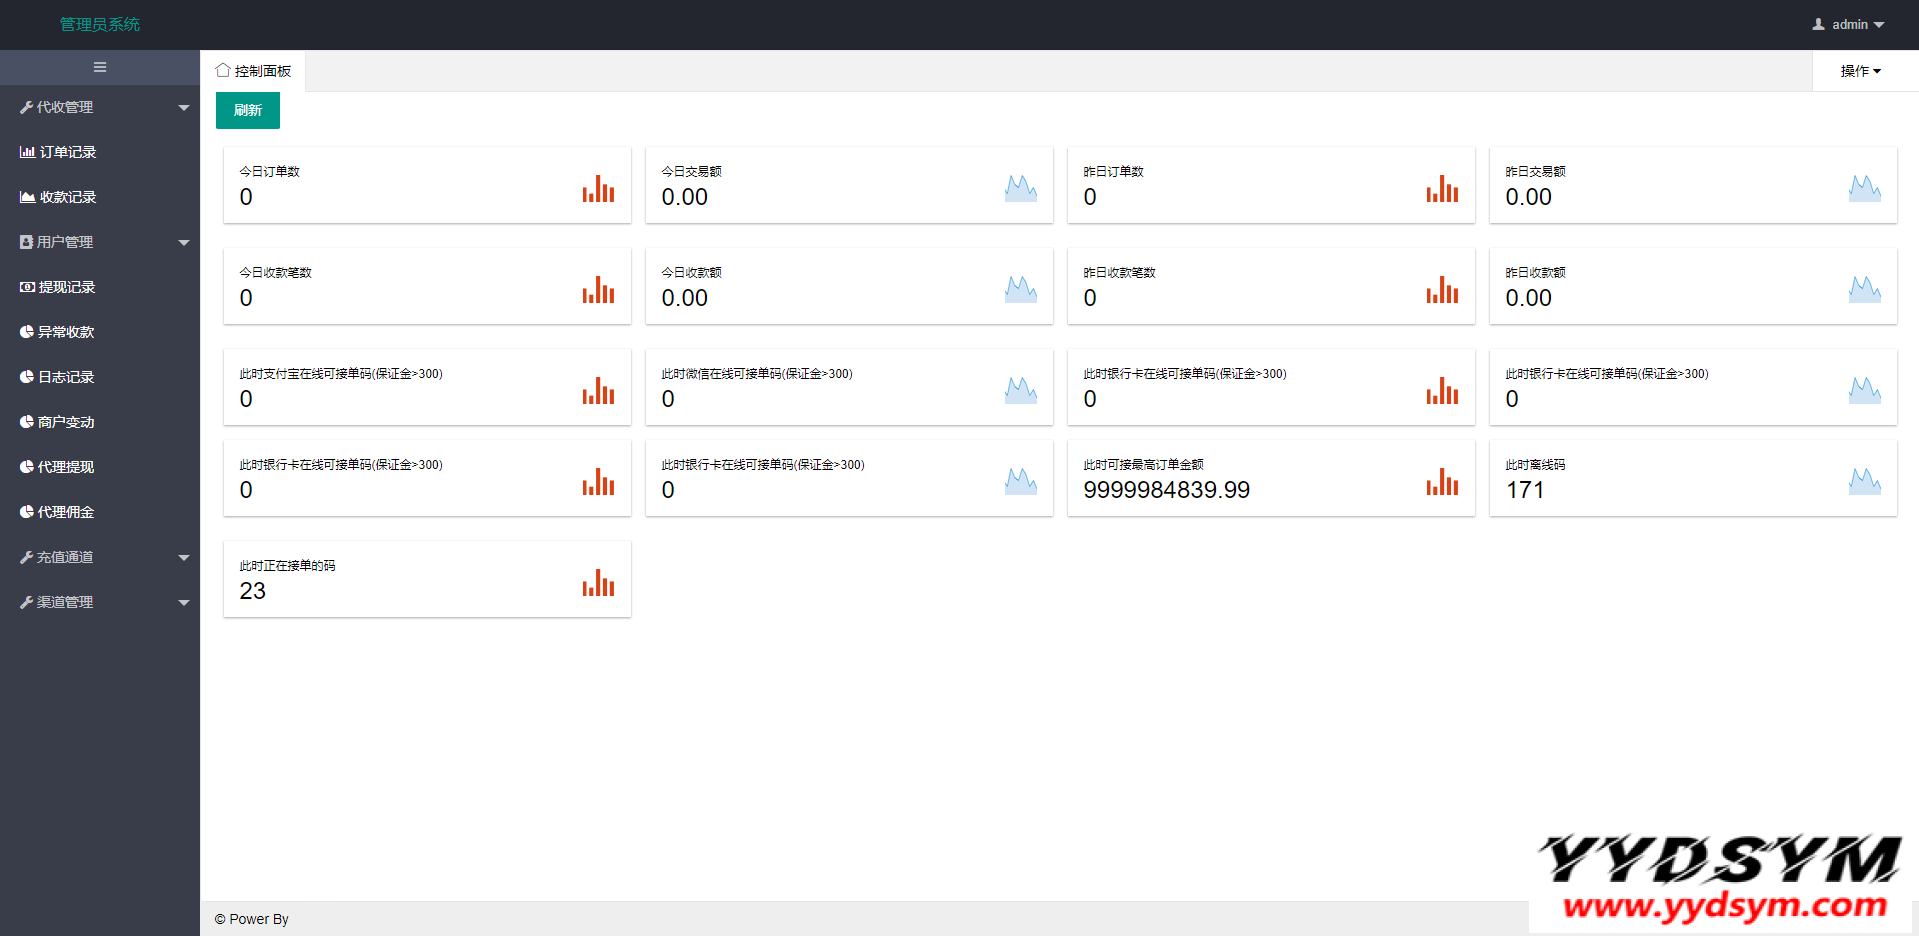This screenshot has width=1919, height=936.
Task: Click bar chart icon in 此时正在接单的码 card
Action: coord(598,583)
